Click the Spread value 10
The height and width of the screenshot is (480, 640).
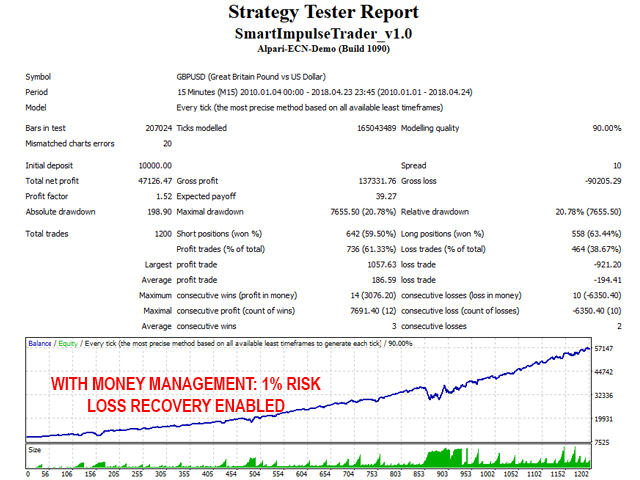point(617,166)
